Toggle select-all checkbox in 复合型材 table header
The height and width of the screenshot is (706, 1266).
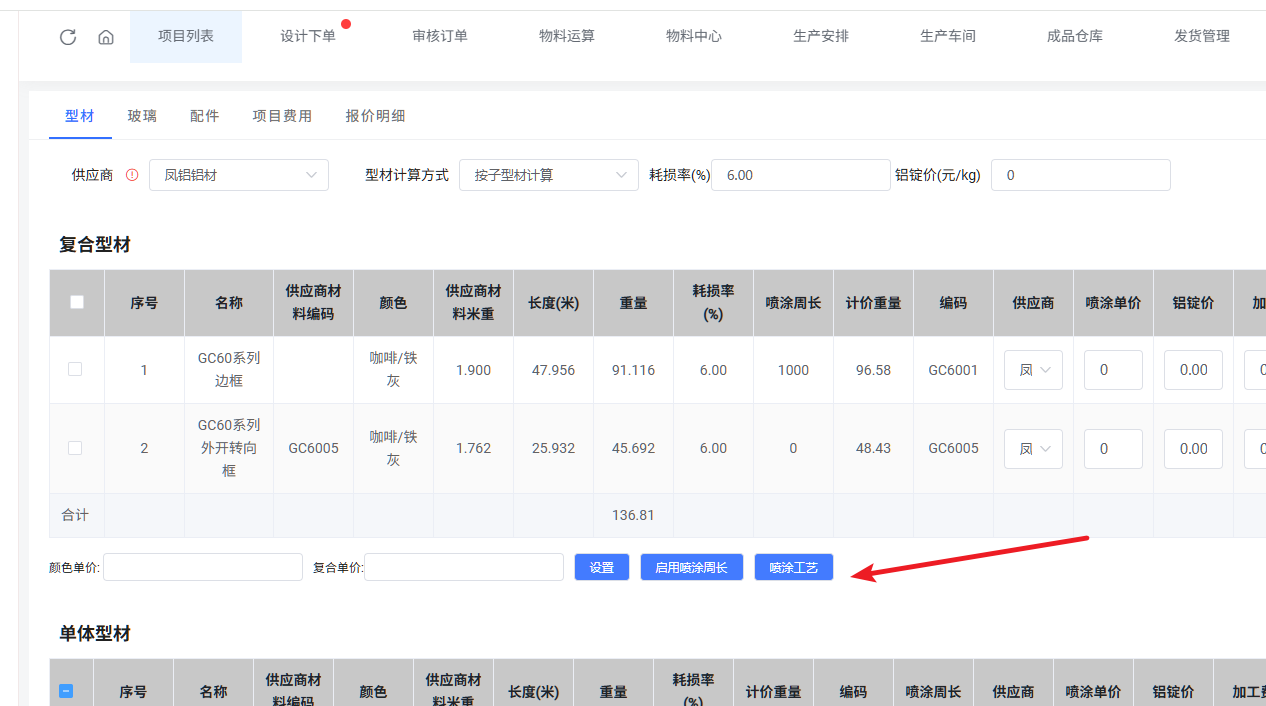77,302
